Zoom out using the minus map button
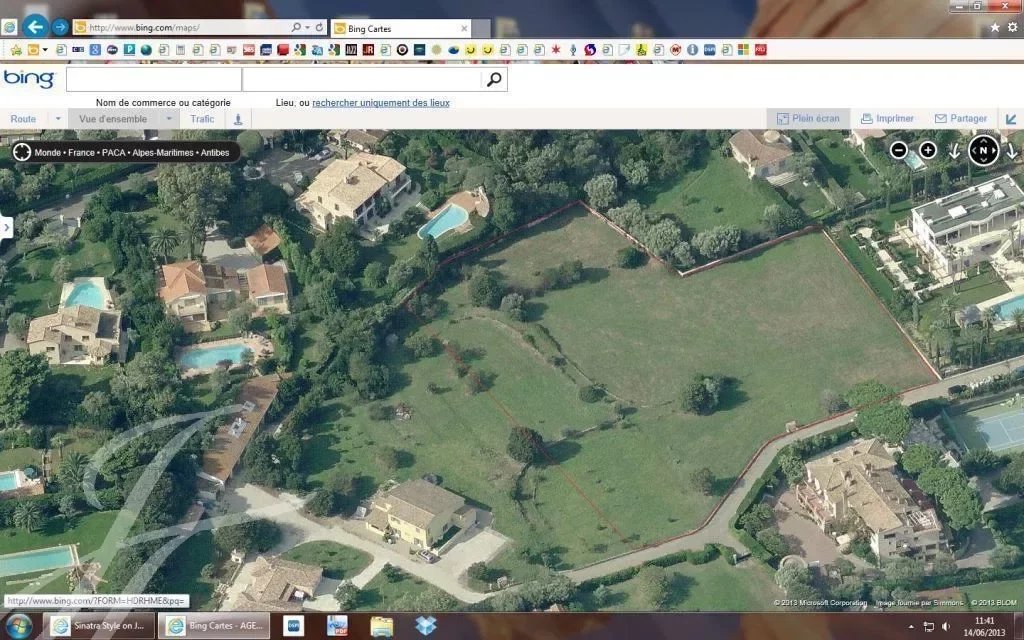1024x640 pixels. (x=899, y=150)
